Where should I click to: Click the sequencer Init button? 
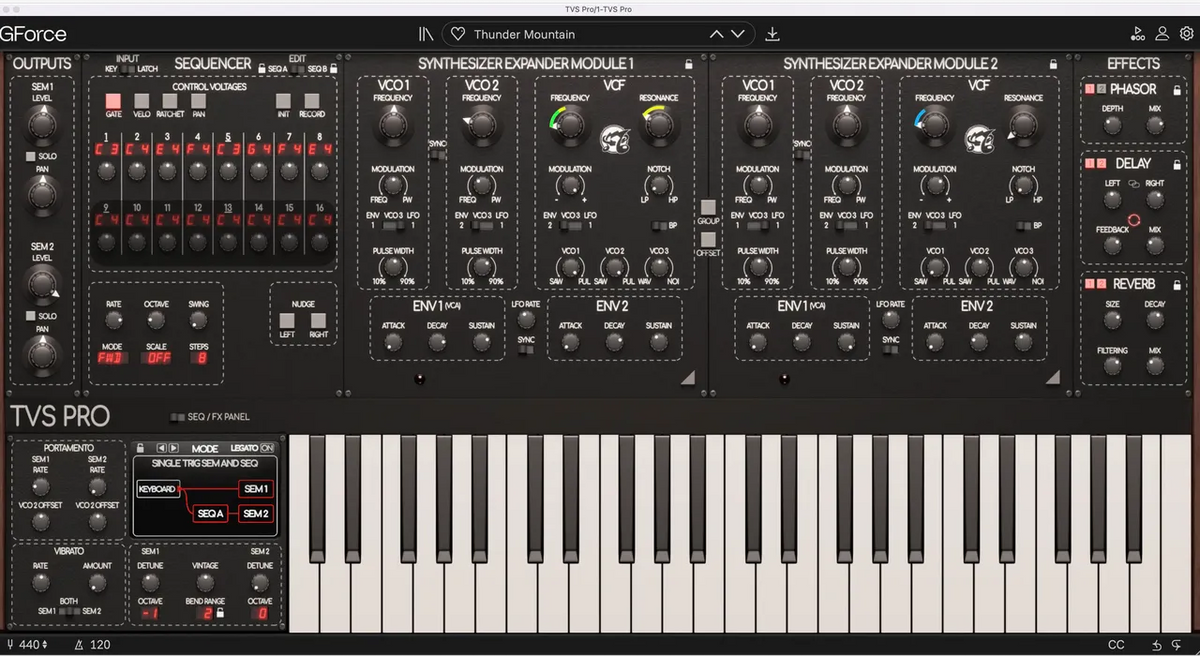[284, 101]
